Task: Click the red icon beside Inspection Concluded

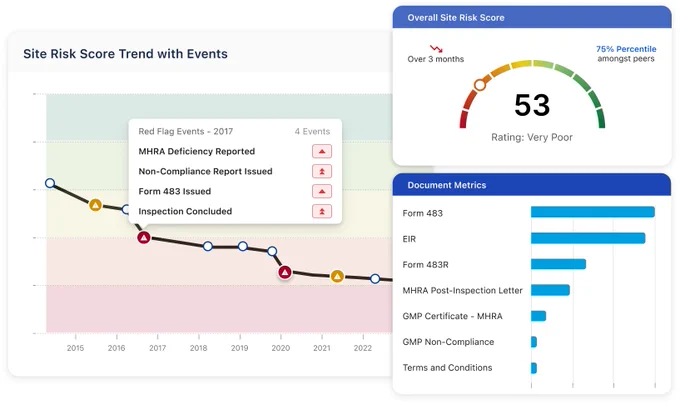Action: (x=322, y=211)
